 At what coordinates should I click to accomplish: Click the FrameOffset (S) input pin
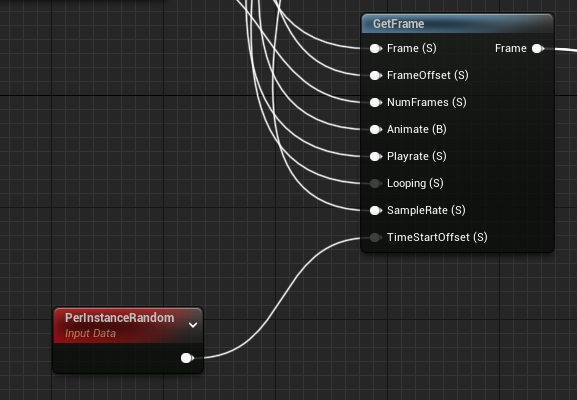click(375, 75)
